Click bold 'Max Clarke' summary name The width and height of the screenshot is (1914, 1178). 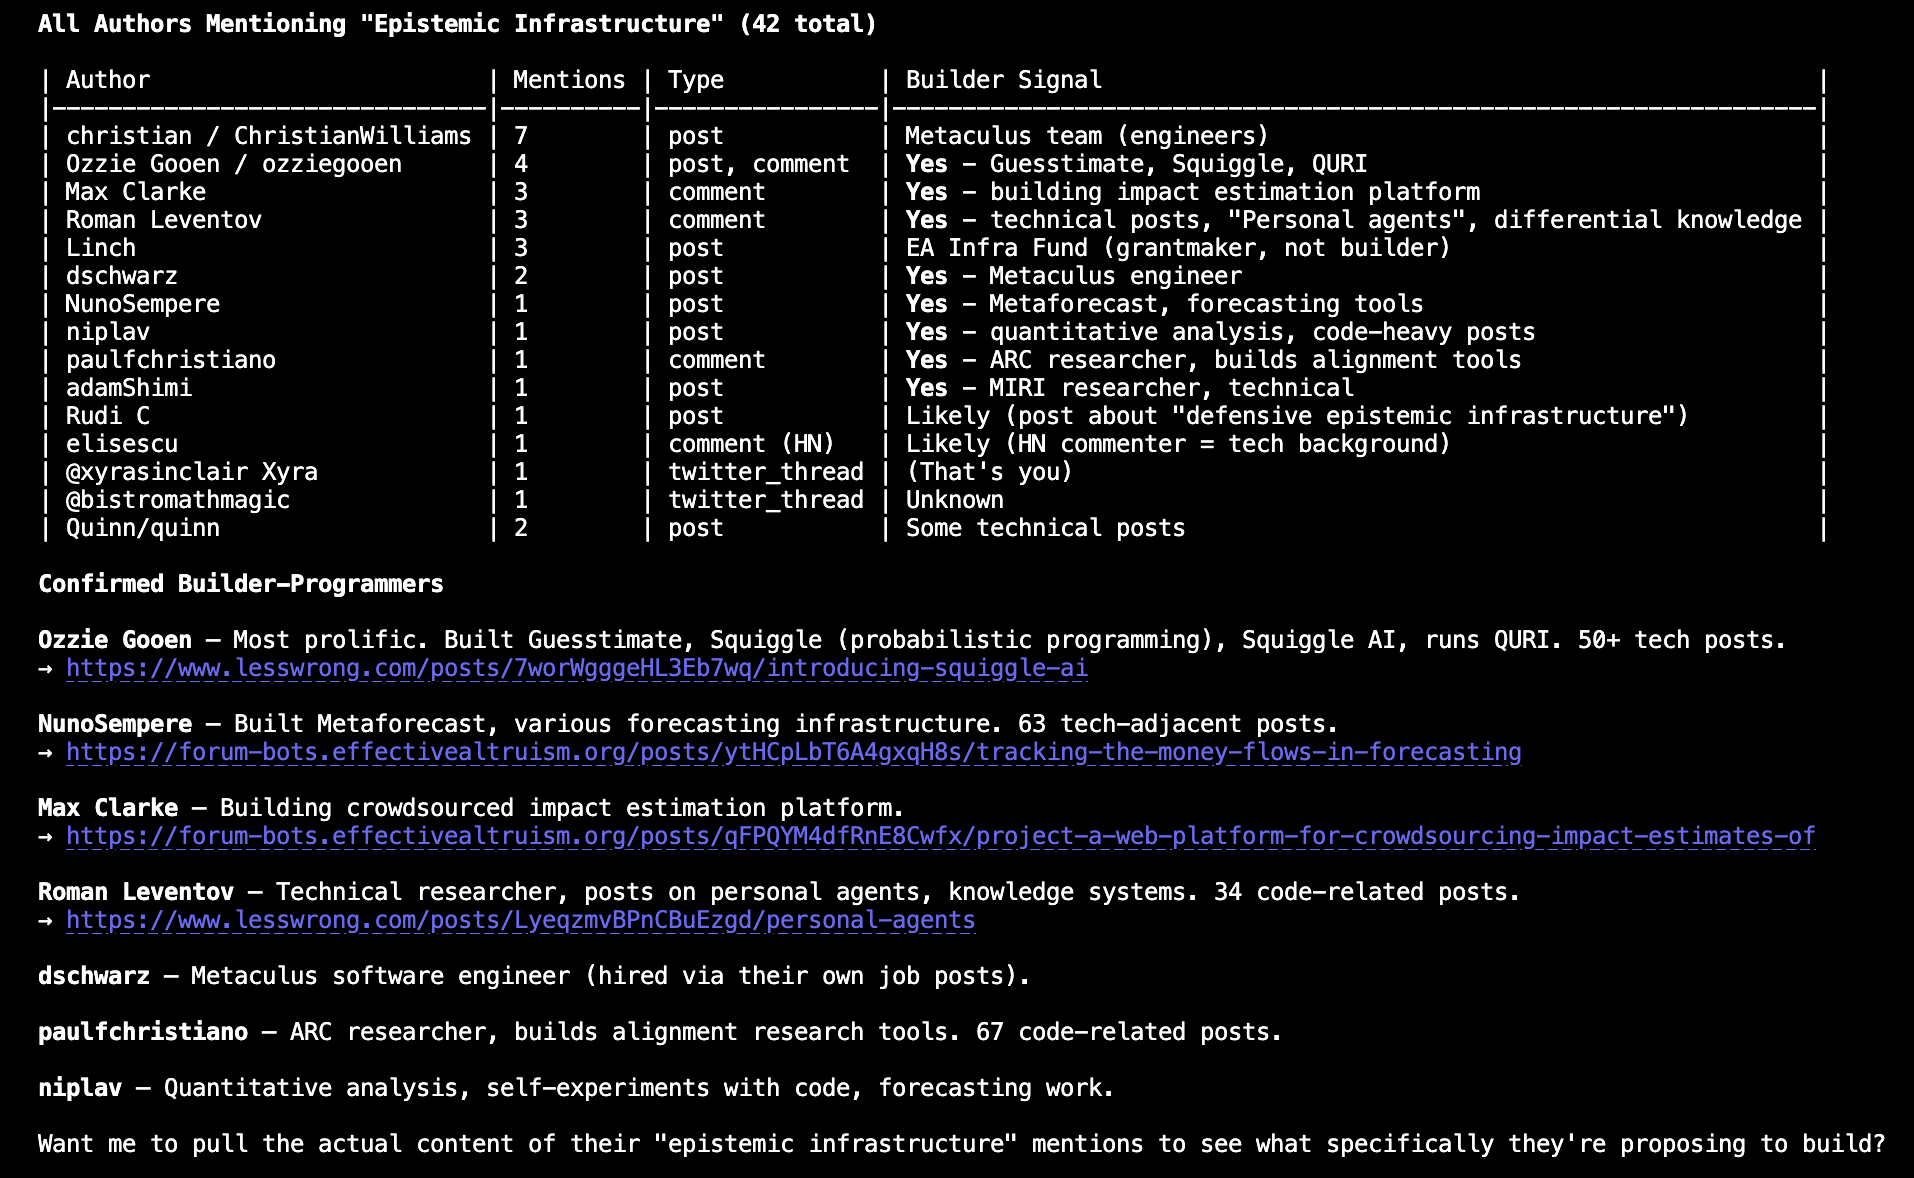(x=108, y=808)
